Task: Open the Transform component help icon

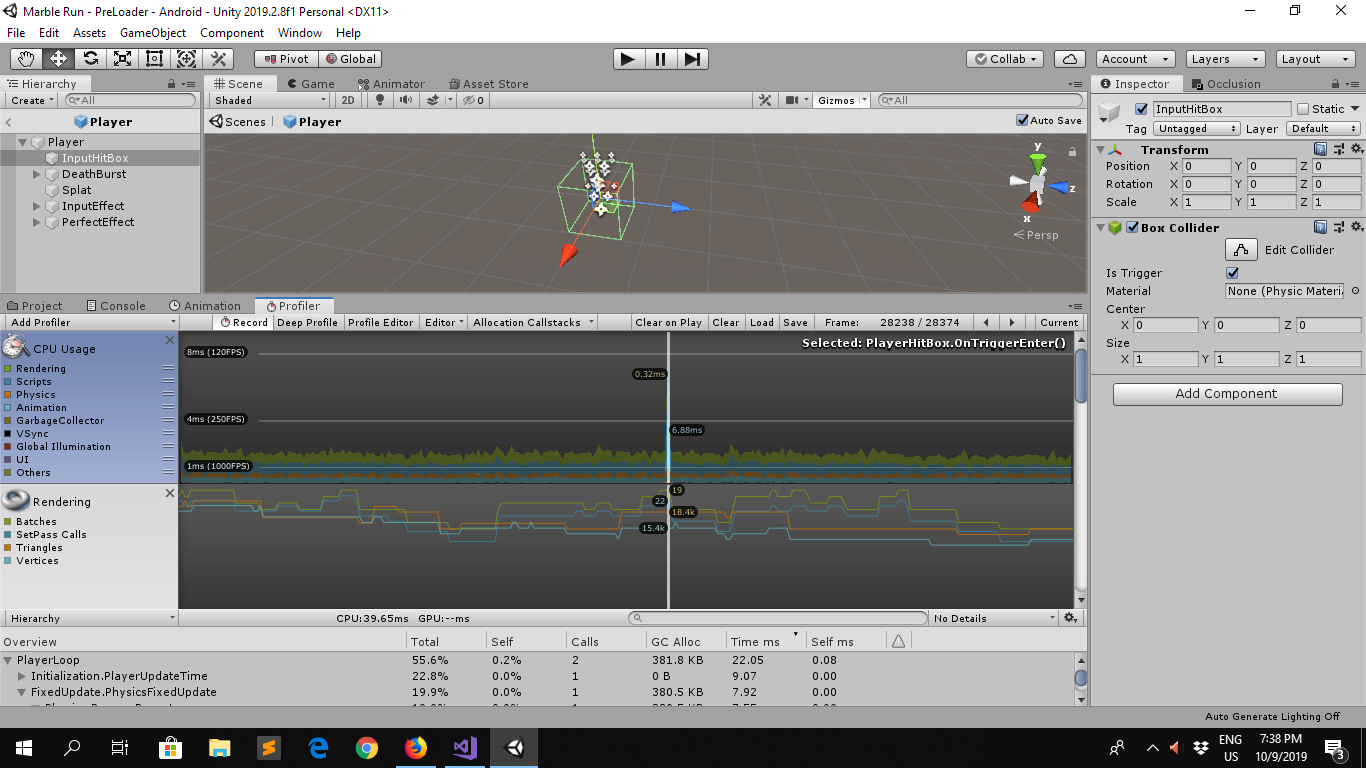Action: click(1321, 149)
